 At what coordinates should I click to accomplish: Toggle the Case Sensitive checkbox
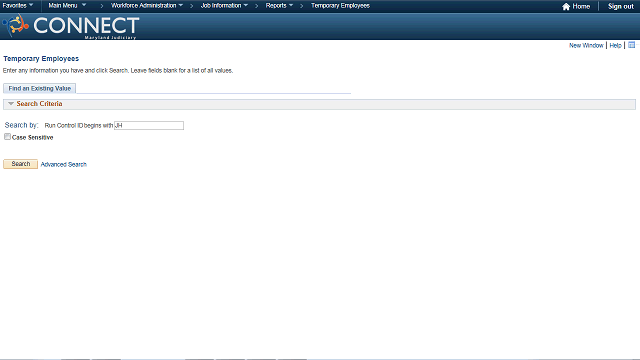(7, 137)
